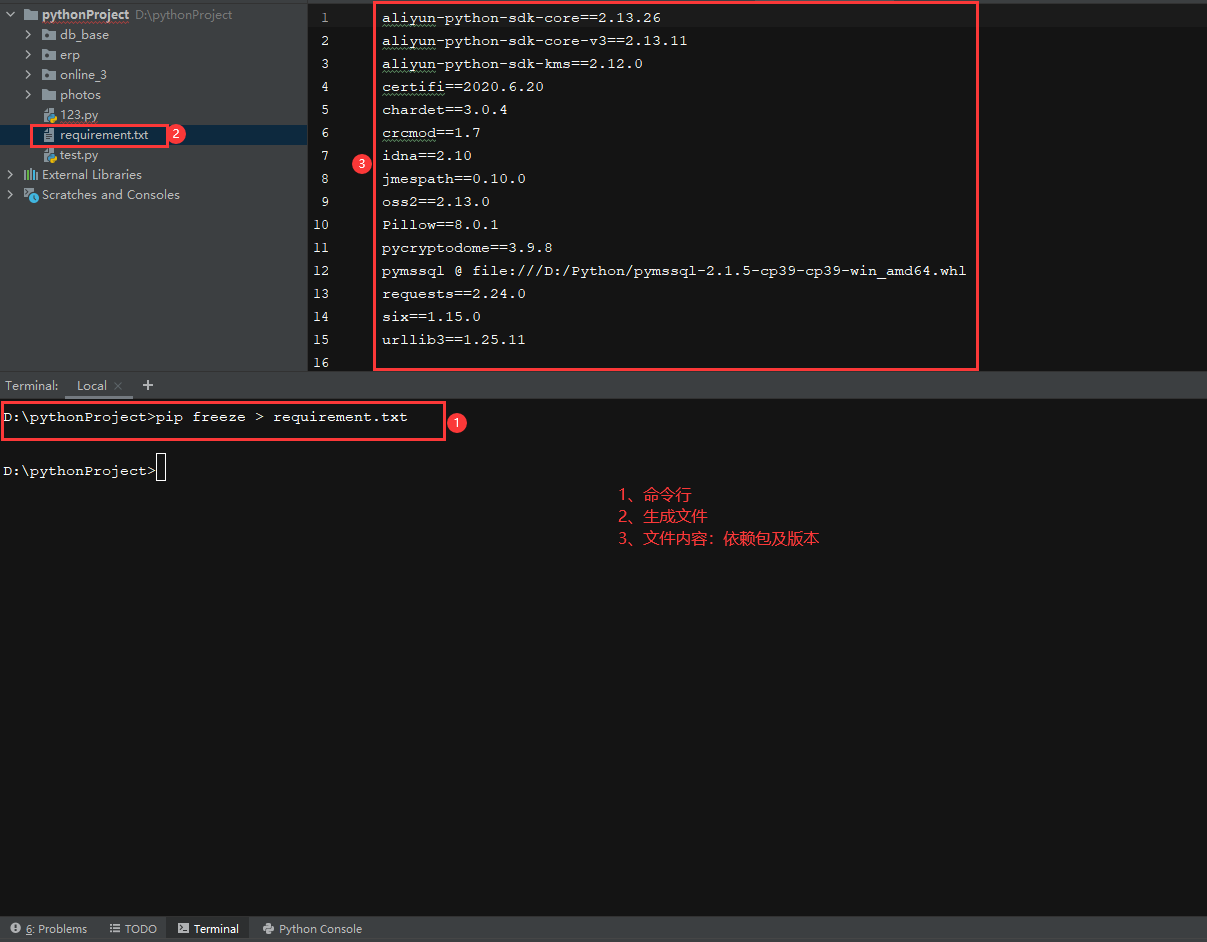Select the db_base folder icon
This screenshot has width=1207, height=942.
click(49, 35)
